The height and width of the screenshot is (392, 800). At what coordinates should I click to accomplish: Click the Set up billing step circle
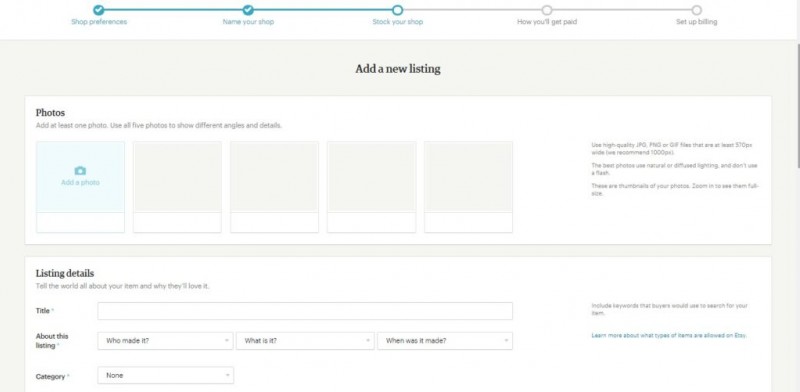[696, 10]
